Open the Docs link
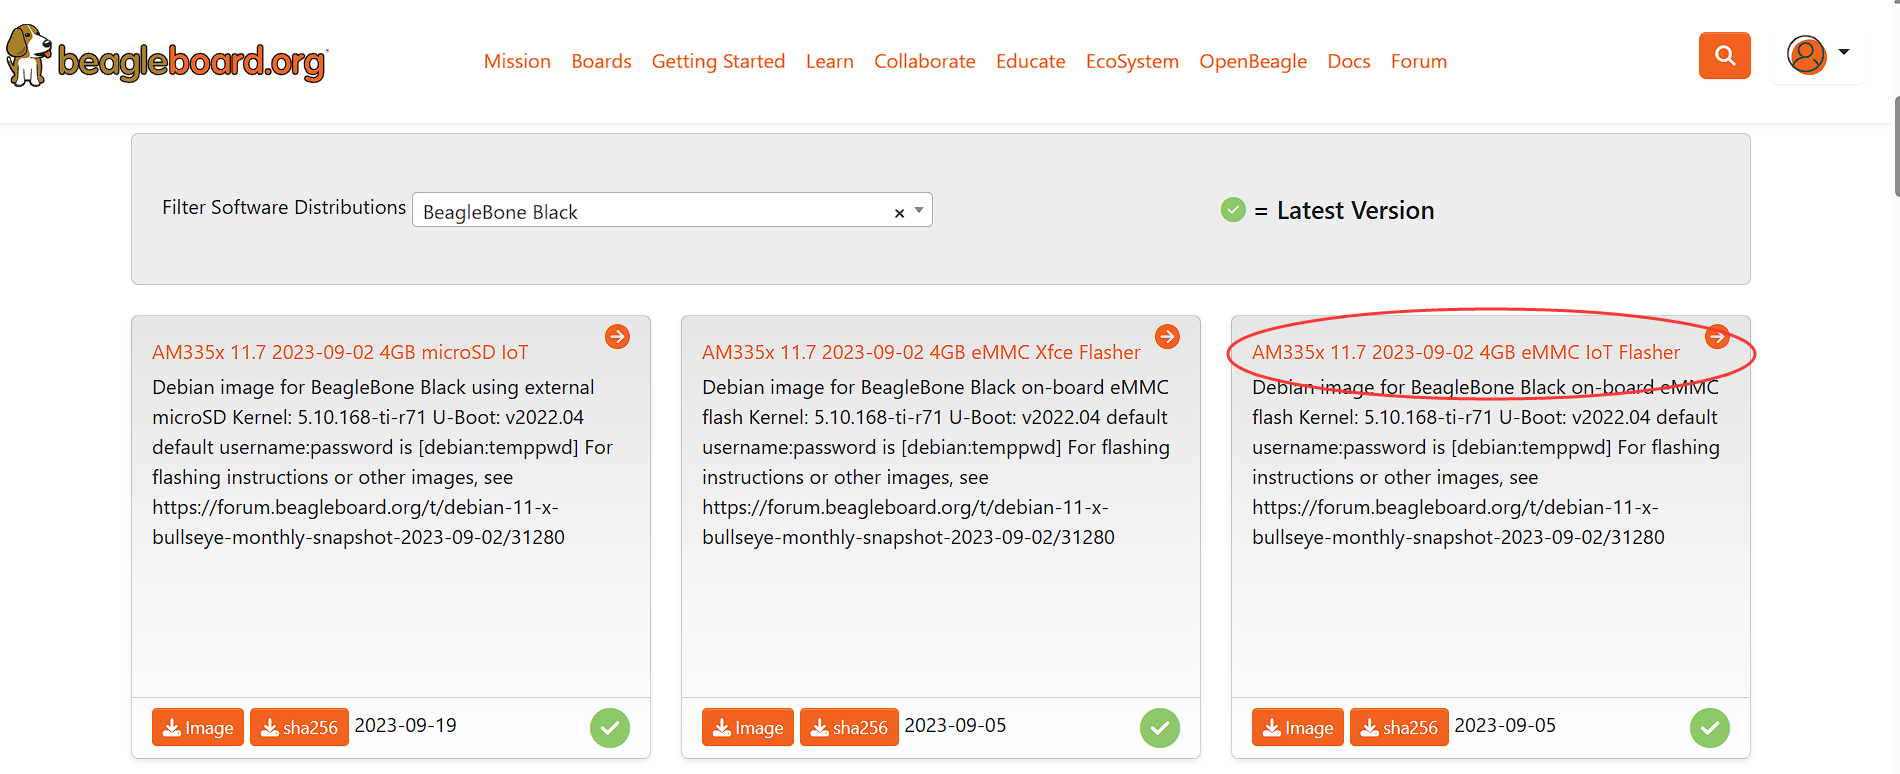The height and width of the screenshot is (774, 1900). point(1348,61)
